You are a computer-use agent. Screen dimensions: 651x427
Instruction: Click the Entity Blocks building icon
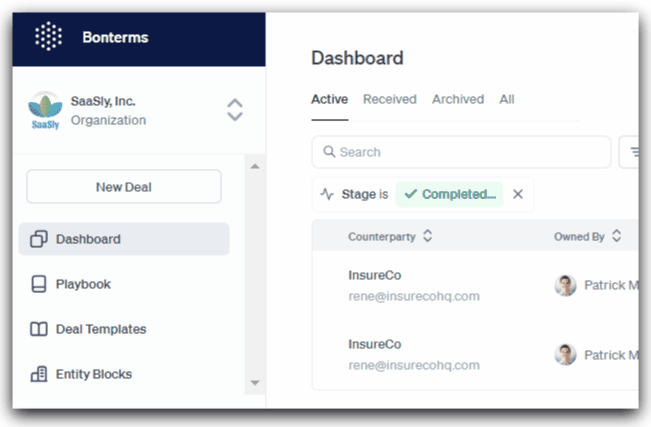pyautogui.click(x=39, y=374)
